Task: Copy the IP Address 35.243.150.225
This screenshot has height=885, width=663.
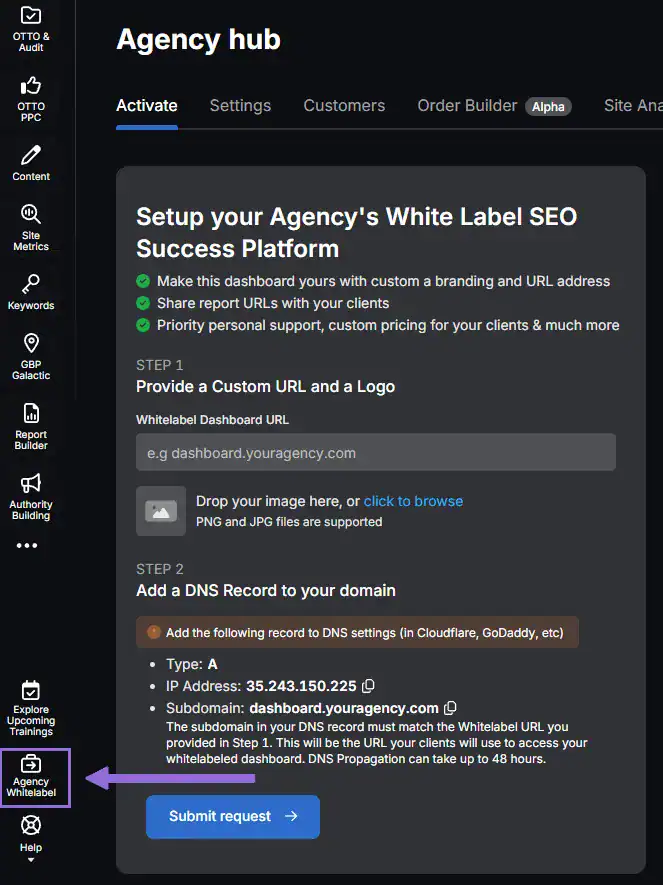Action: 368,687
